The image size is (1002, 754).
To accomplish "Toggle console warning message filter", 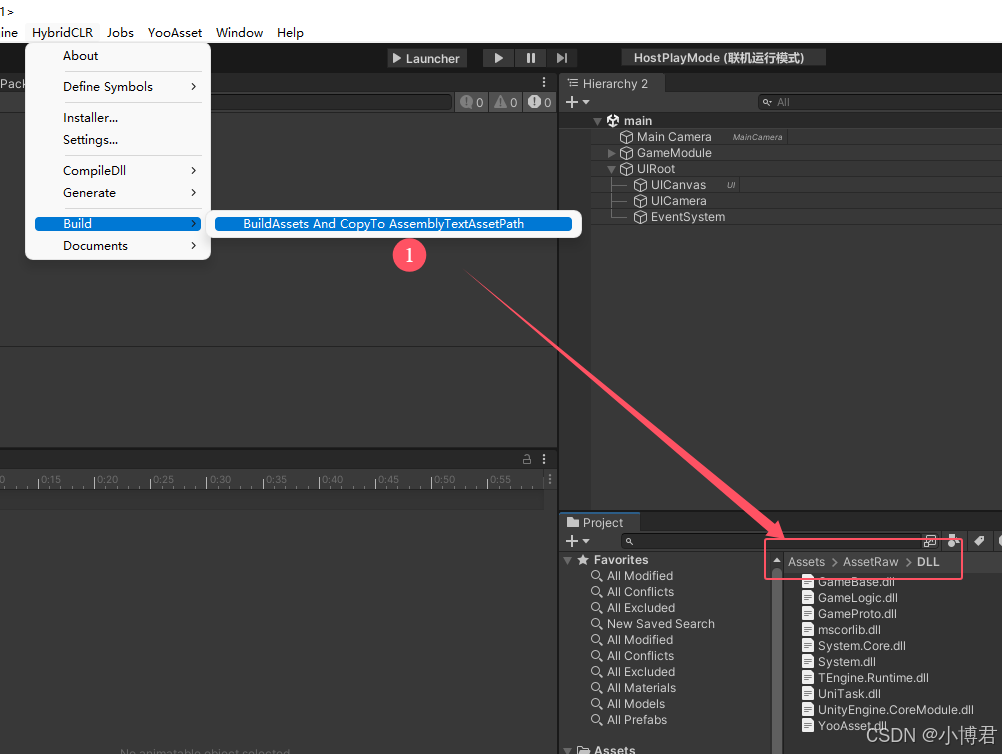I will [505, 102].
